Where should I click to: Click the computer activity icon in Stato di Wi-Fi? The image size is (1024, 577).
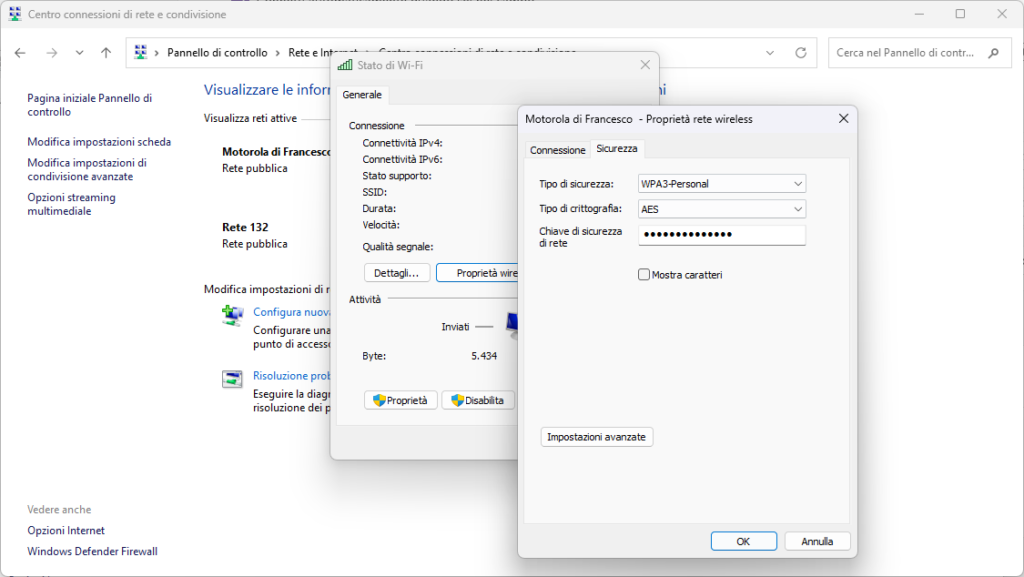click(x=513, y=325)
